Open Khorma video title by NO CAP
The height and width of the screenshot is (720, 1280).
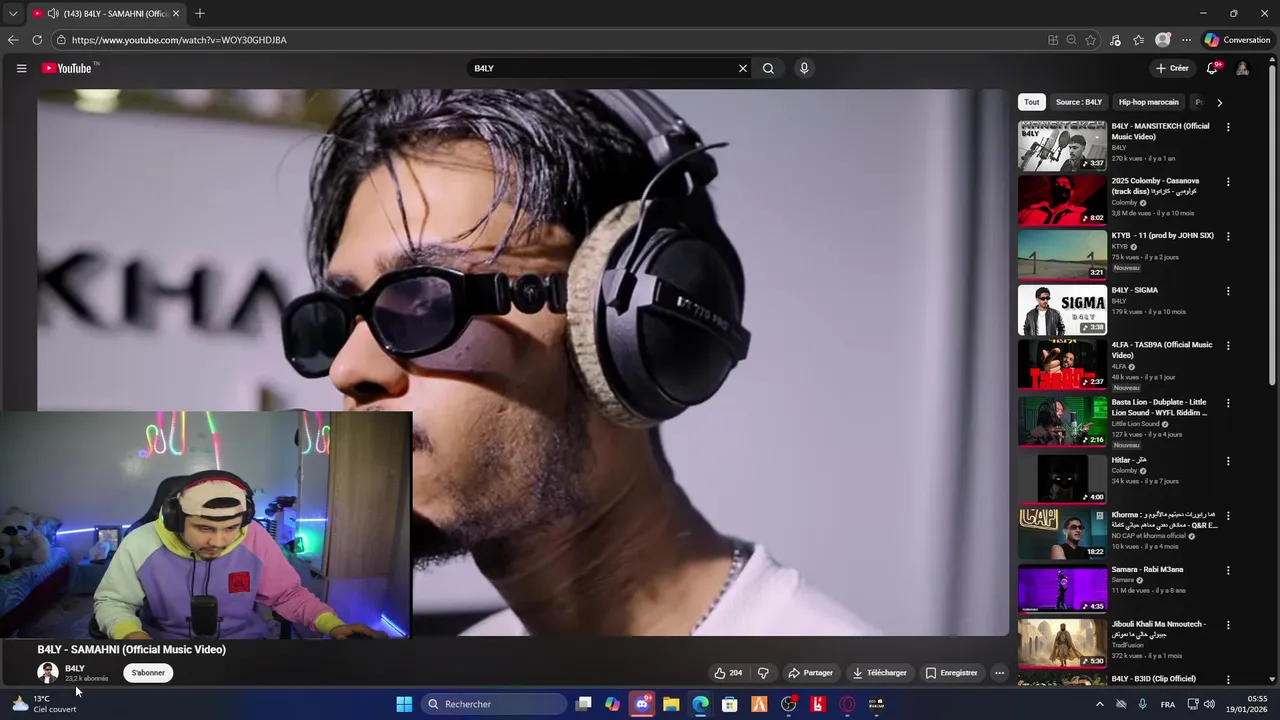point(1164,520)
